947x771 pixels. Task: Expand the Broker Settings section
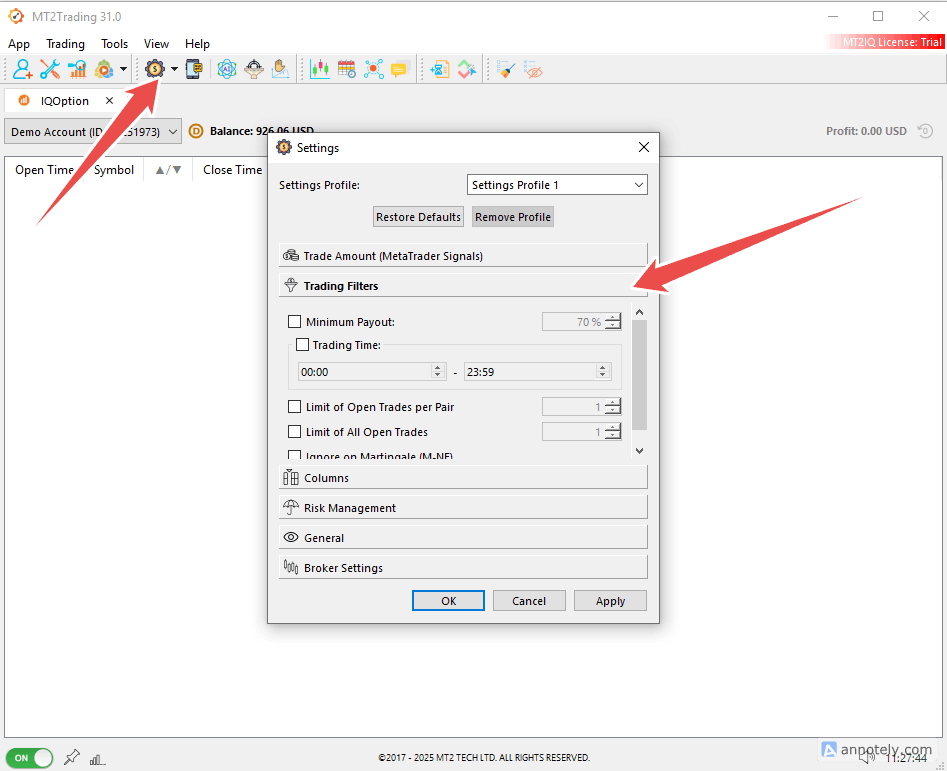463,568
